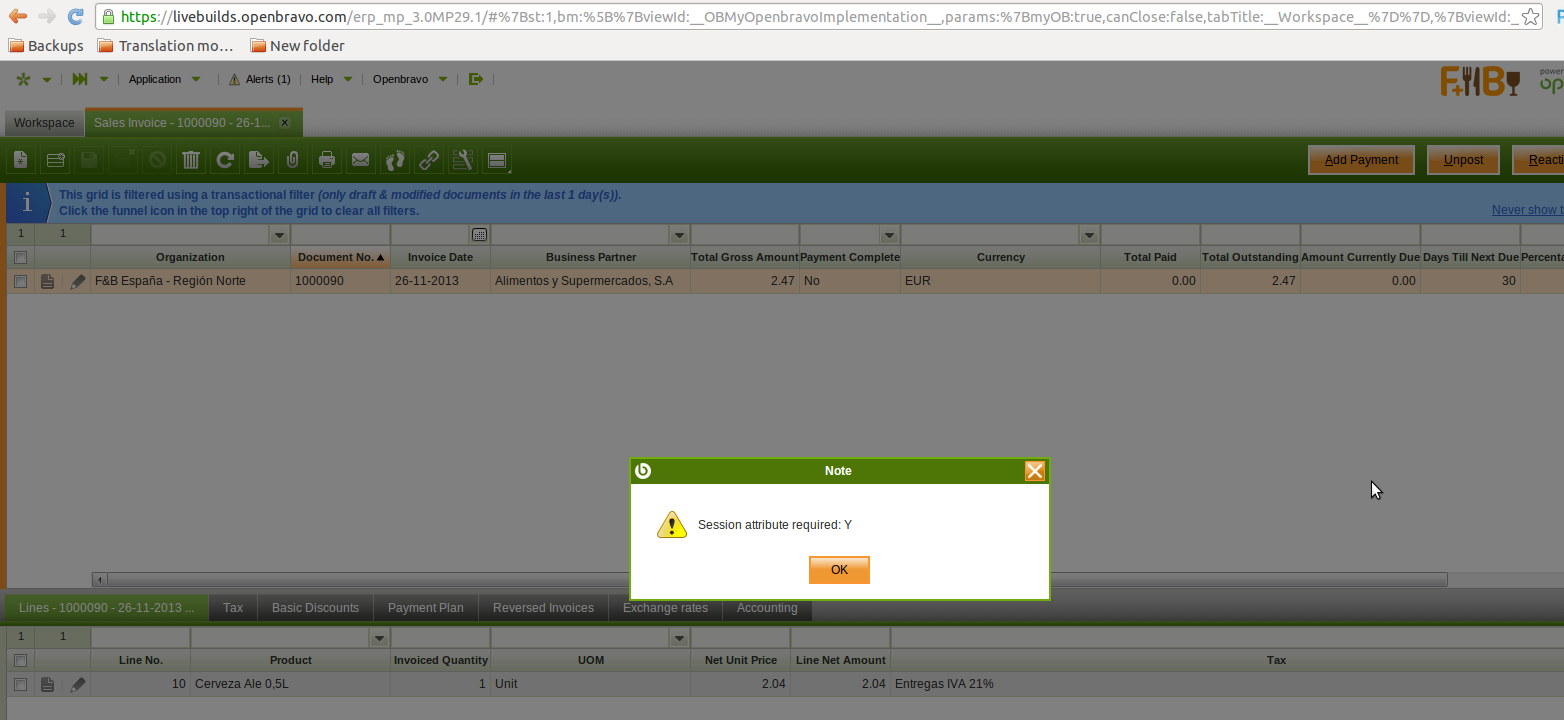This screenshot has height=720, width=1564.
Task: Refresh the Sales Invoice grid
Action: [225, 160]
